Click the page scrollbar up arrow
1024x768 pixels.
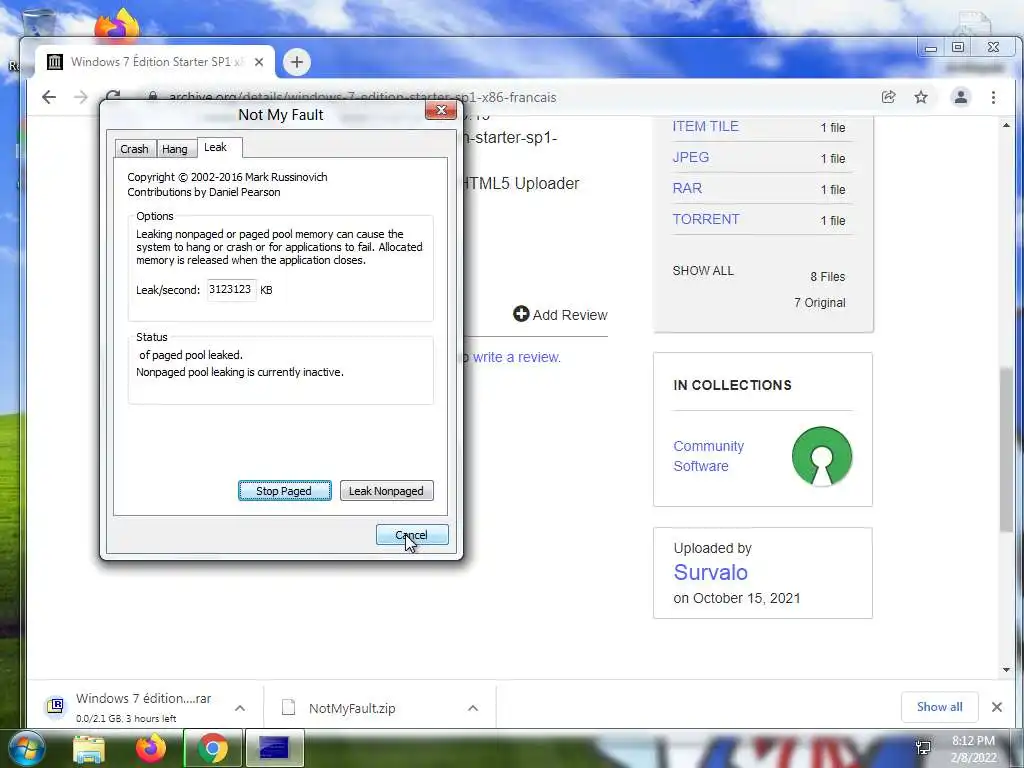coord(1006,125)
